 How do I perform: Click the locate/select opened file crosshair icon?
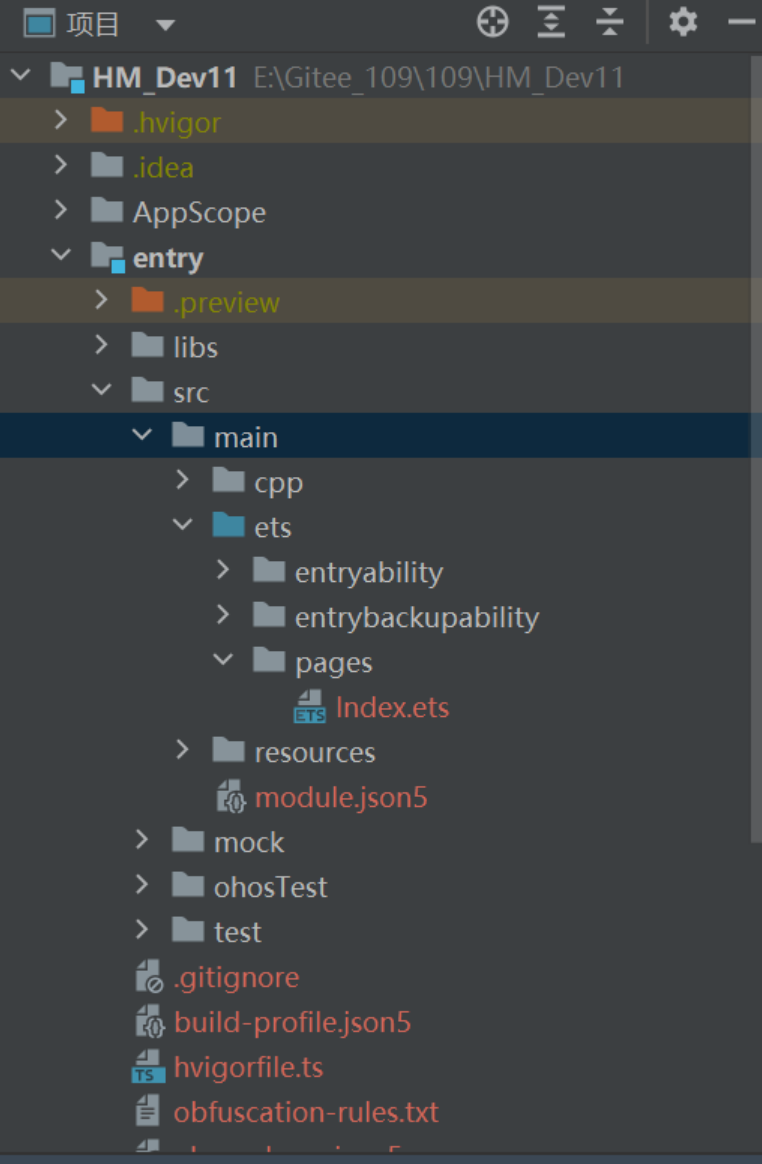(492, 22)
